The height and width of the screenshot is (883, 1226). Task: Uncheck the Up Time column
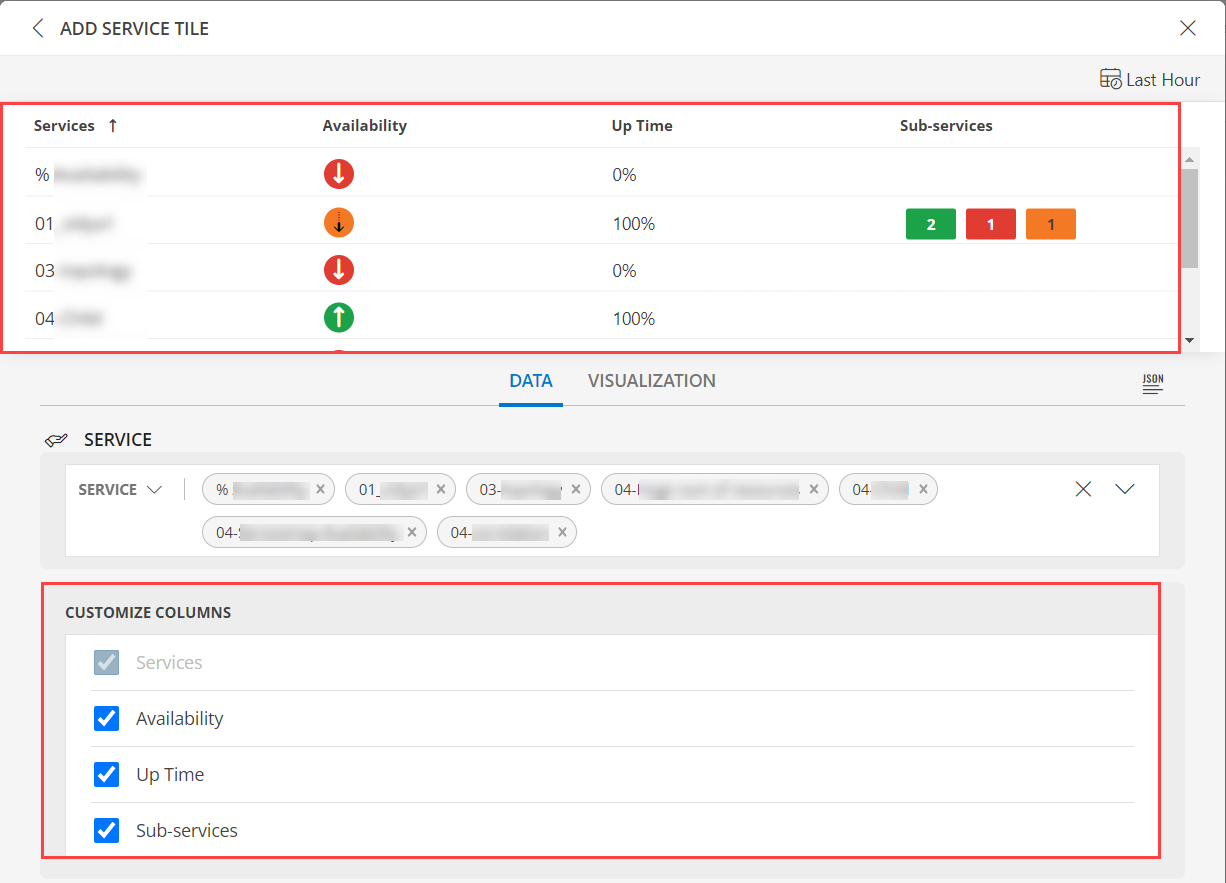click(106, 774)
